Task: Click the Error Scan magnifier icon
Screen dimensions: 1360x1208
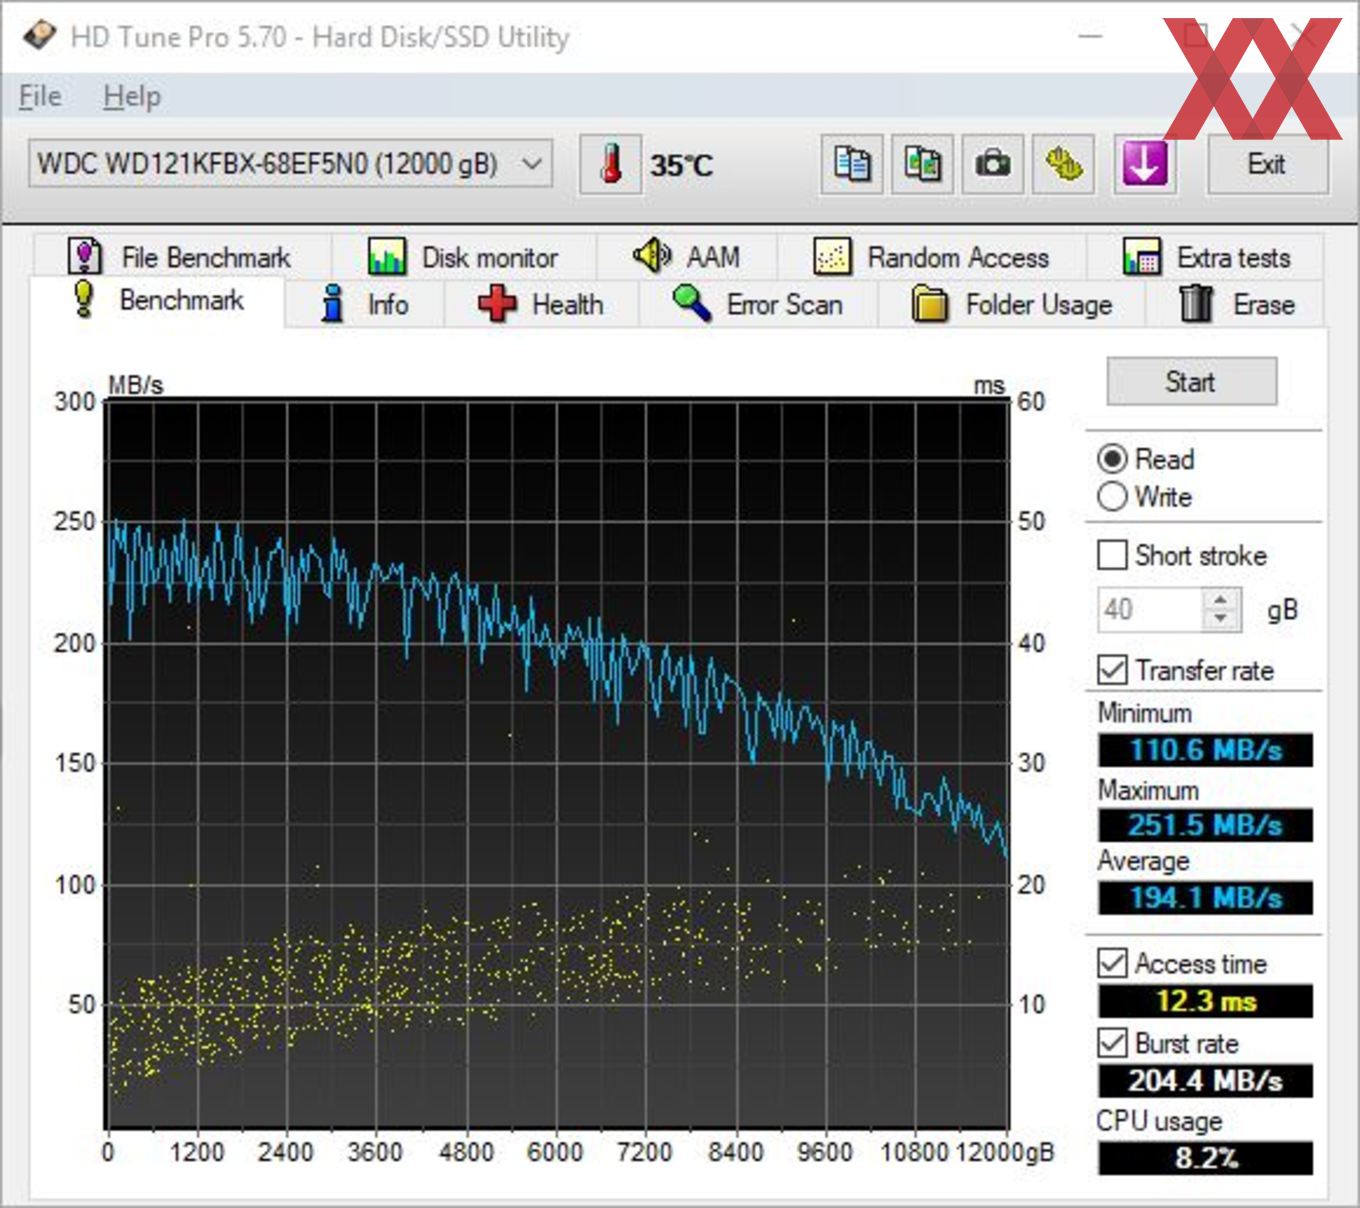Action: 692,304
